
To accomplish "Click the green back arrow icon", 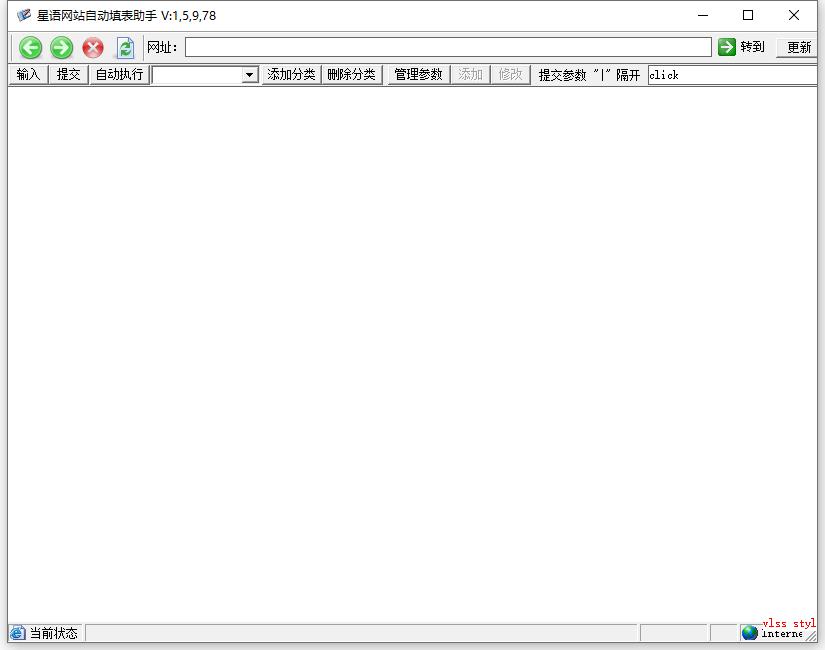I will [x=31, y=48].
